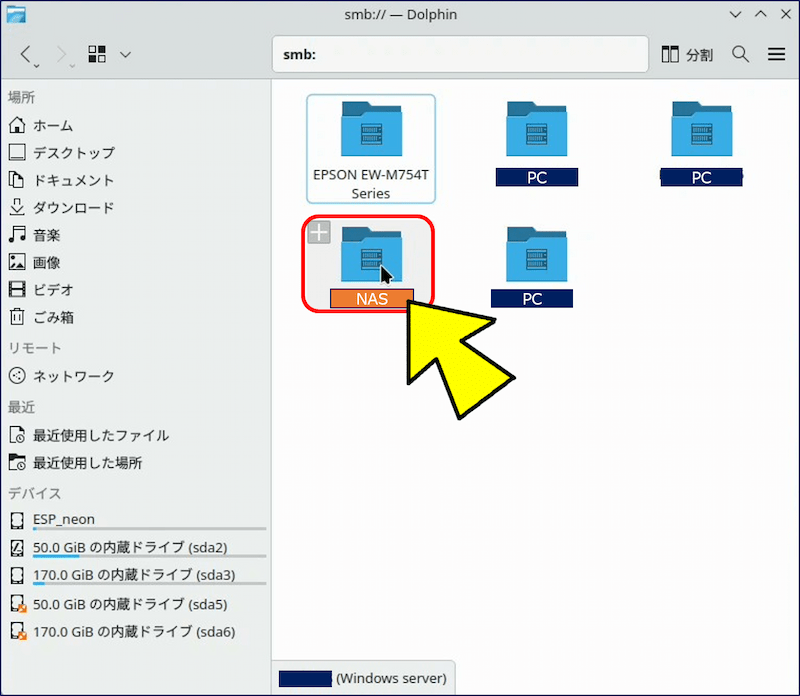Viewport: 800px width, 696px height.
Task: Open the hamburger menu
Action: [x=777, y=54]
